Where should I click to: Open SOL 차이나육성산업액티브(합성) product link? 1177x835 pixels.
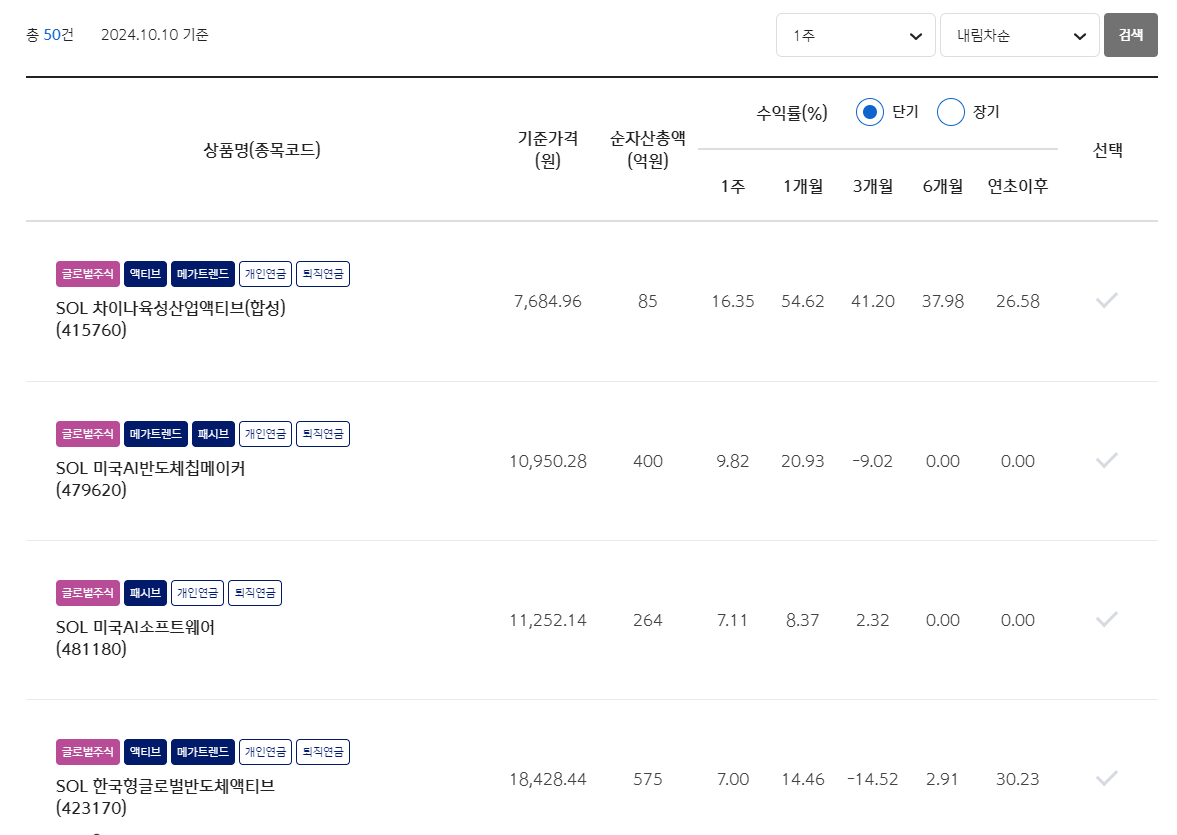170,318
